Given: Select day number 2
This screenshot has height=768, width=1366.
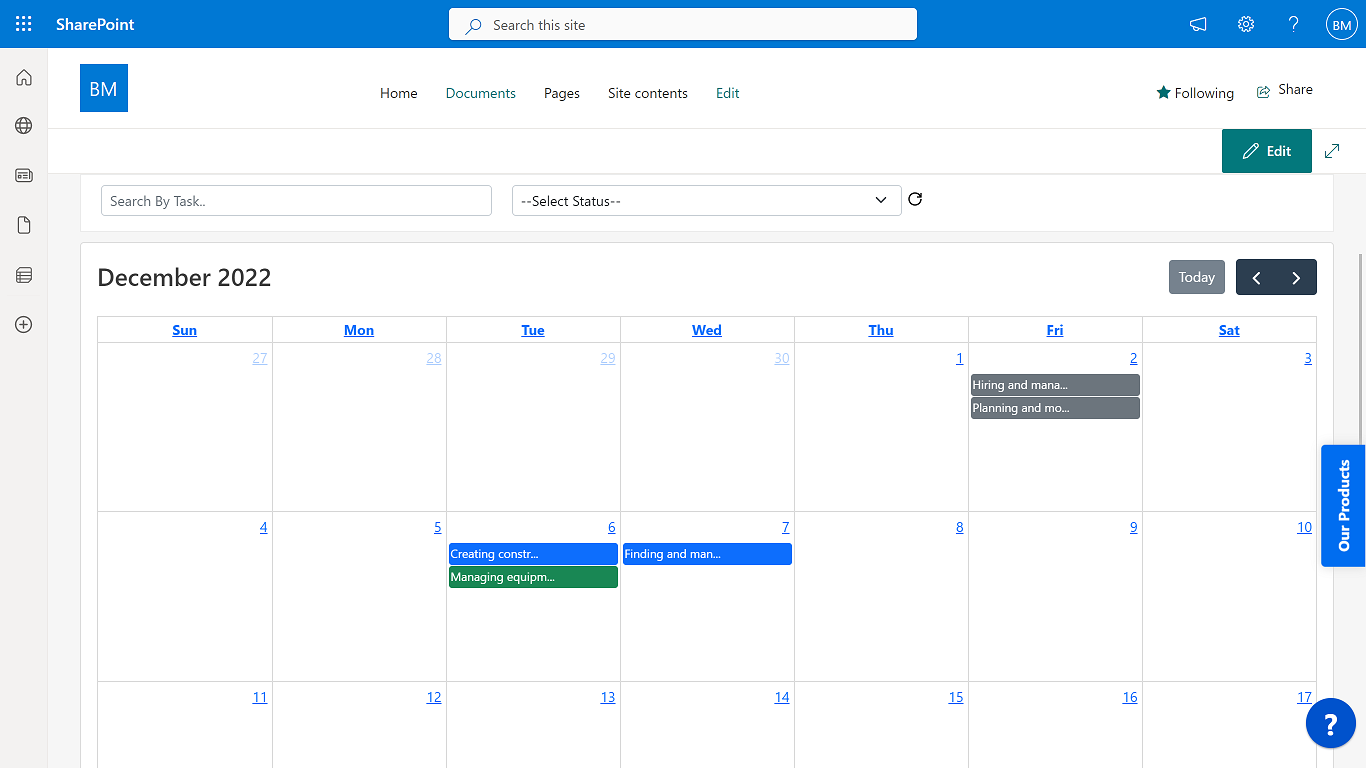Looking at the screenshot, I should click(x=1134, y=358).
